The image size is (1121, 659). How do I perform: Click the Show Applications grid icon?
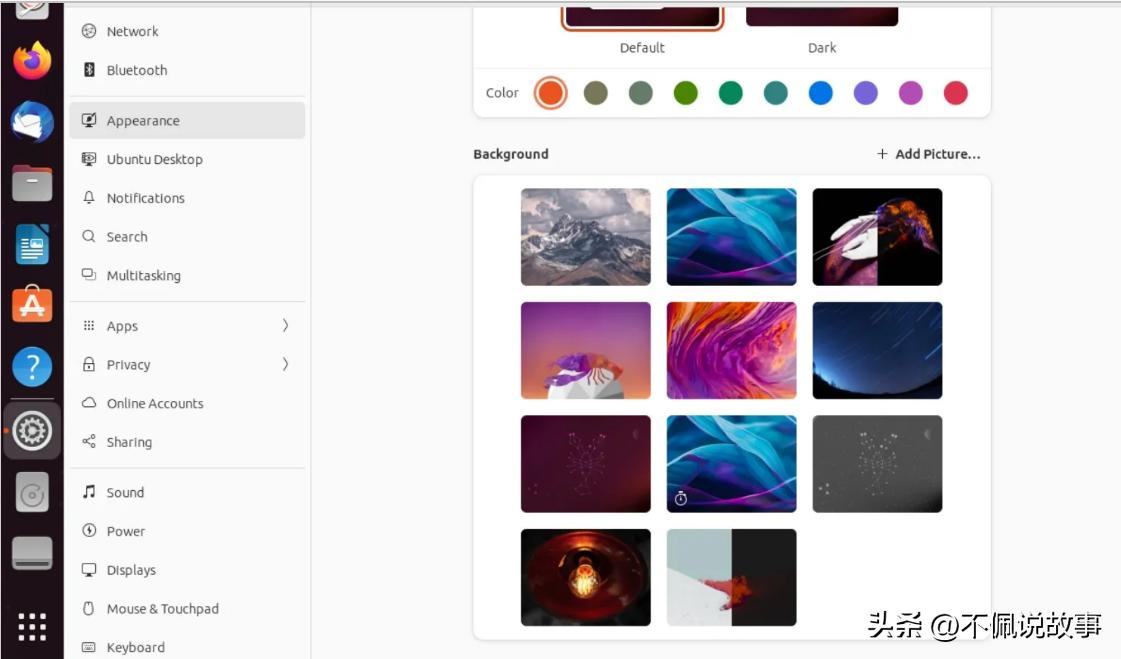tap(31, 627)
